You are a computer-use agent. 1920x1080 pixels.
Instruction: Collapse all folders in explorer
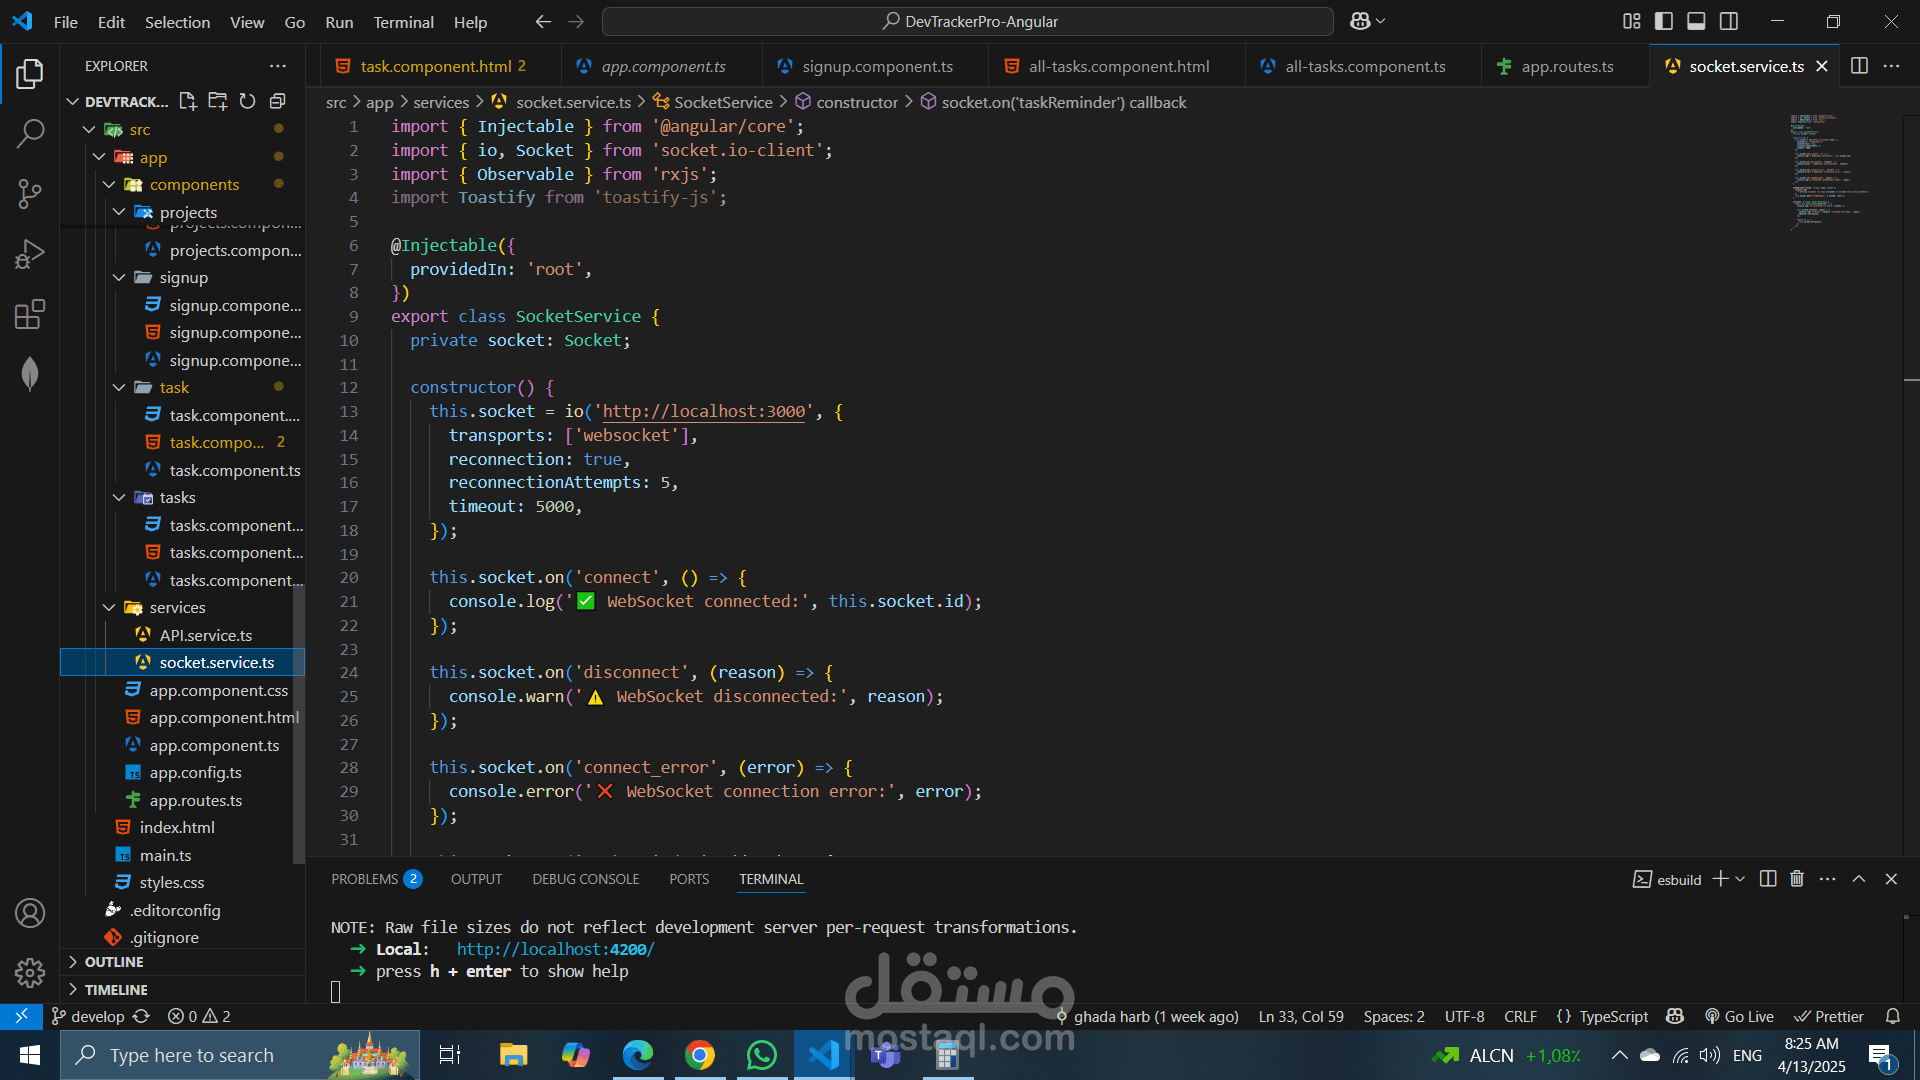click(x=277, y=101)
